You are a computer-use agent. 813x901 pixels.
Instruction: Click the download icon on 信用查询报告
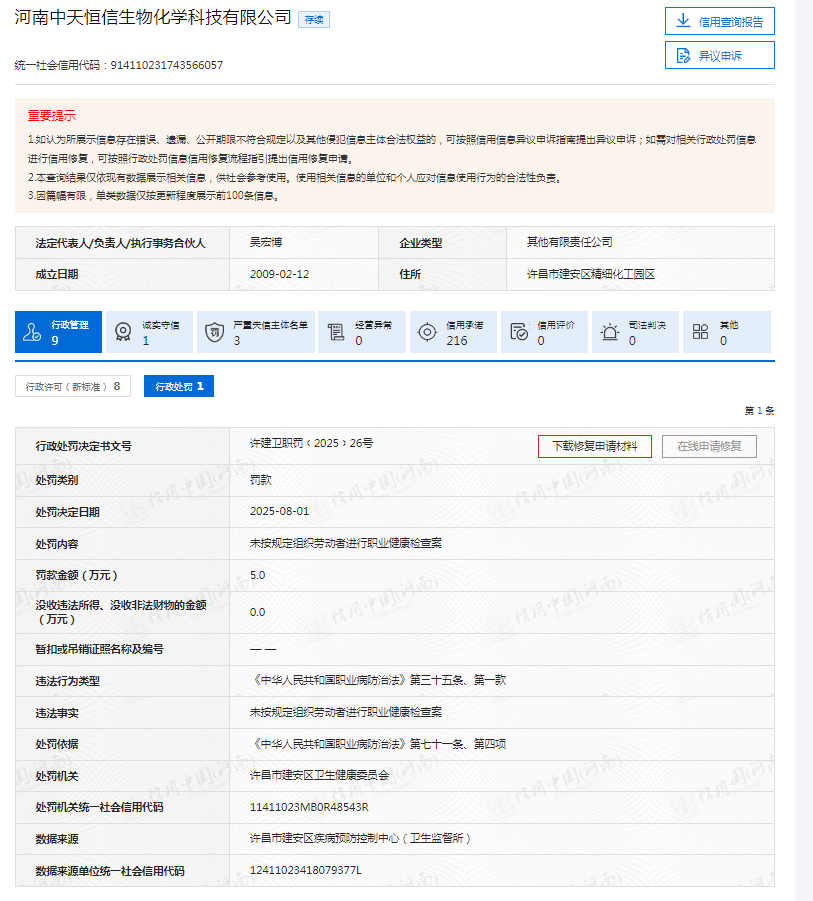[684, 21]
